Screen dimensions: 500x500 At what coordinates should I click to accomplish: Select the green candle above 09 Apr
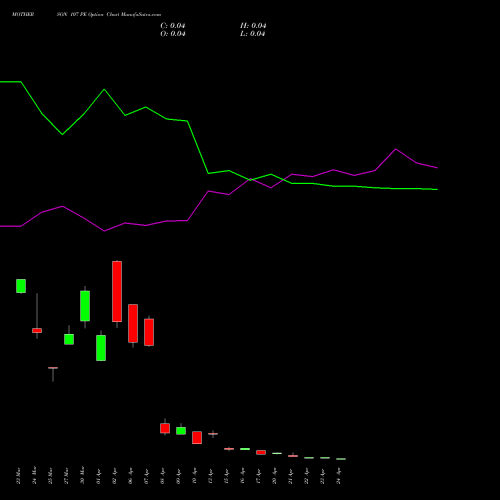tap(181, 431)
